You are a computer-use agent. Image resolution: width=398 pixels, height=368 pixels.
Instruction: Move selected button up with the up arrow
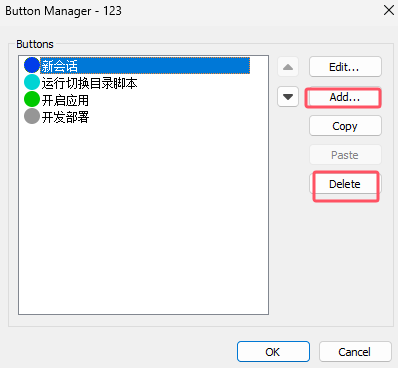tap(288, 67)
